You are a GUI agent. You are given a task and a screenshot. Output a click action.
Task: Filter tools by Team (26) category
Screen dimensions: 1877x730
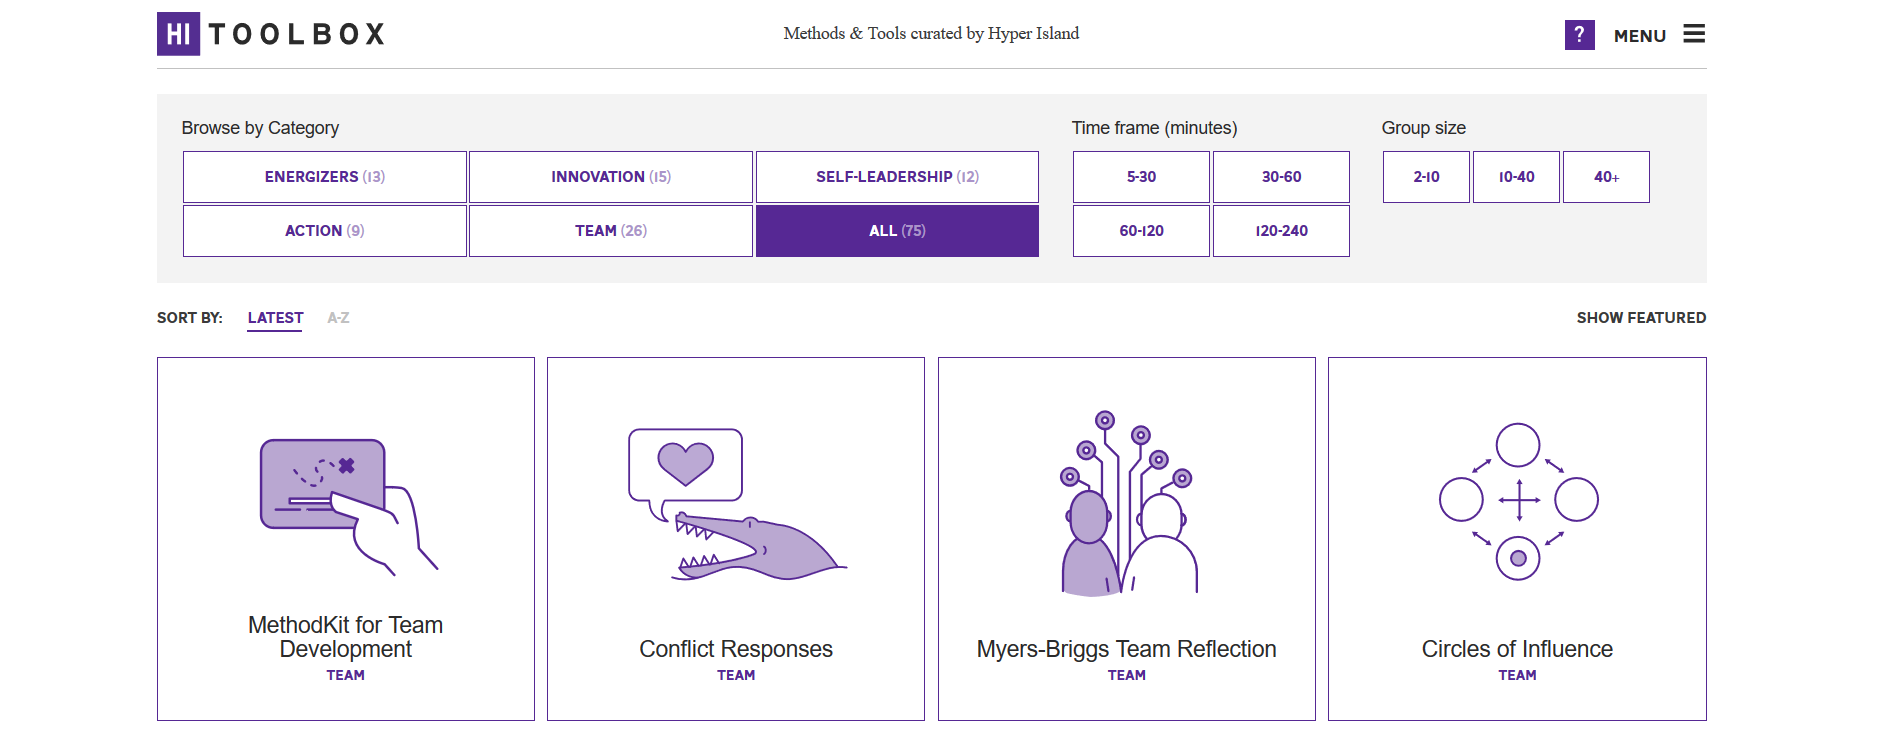coord(611,231)
